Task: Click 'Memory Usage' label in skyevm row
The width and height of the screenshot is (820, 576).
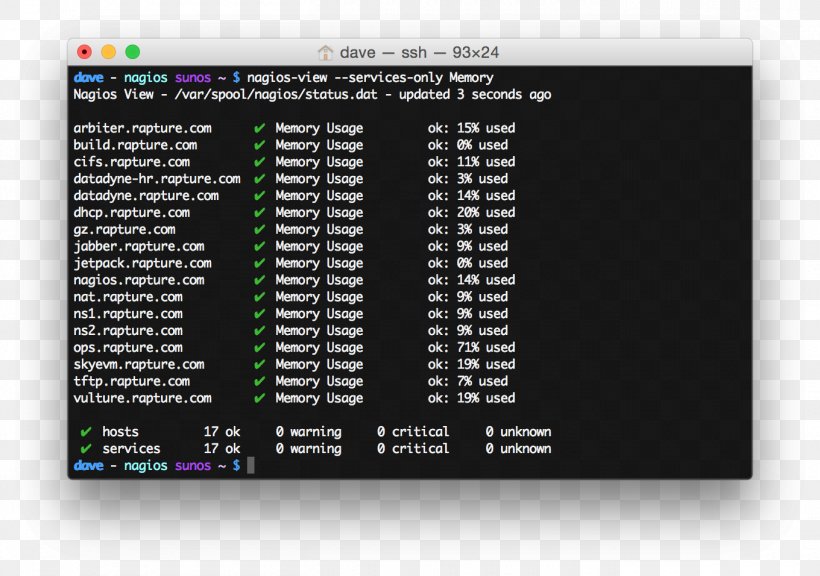Action: (x=319, y=364)
